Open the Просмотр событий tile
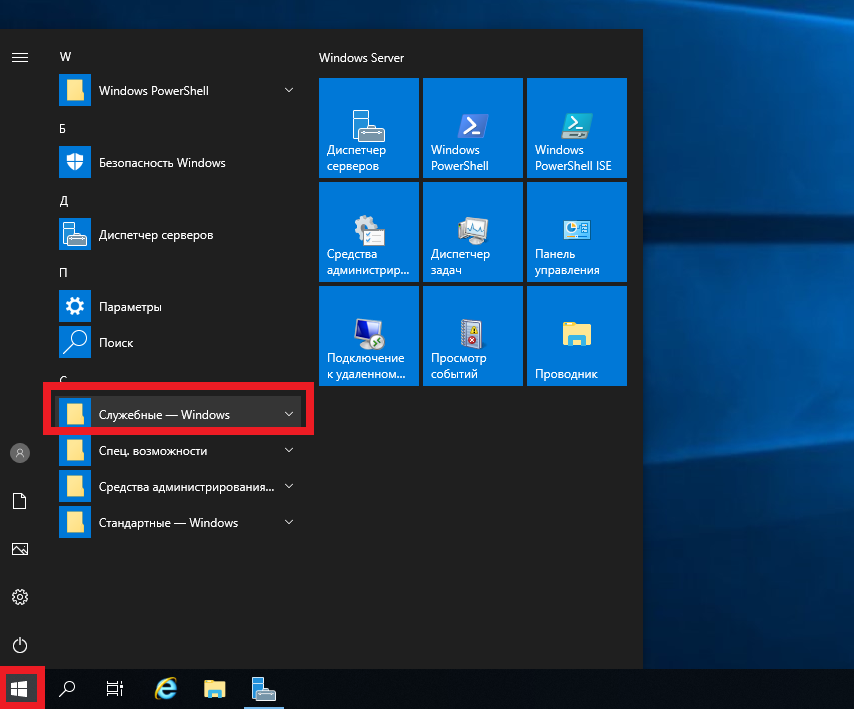854x709 pixels. (x=473, y=336)
